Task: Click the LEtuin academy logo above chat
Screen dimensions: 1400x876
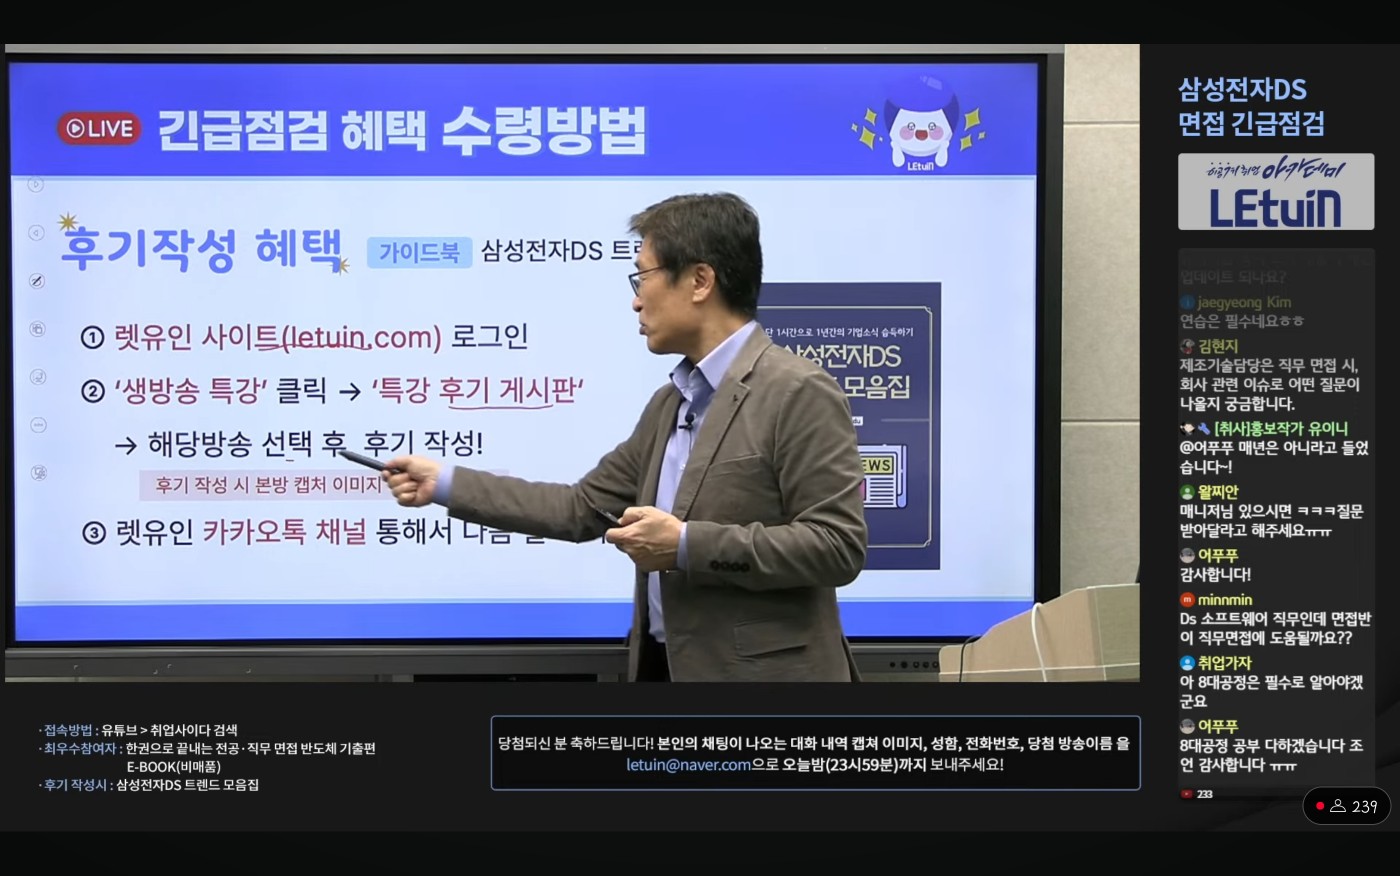Action: tap(1275, 192)
